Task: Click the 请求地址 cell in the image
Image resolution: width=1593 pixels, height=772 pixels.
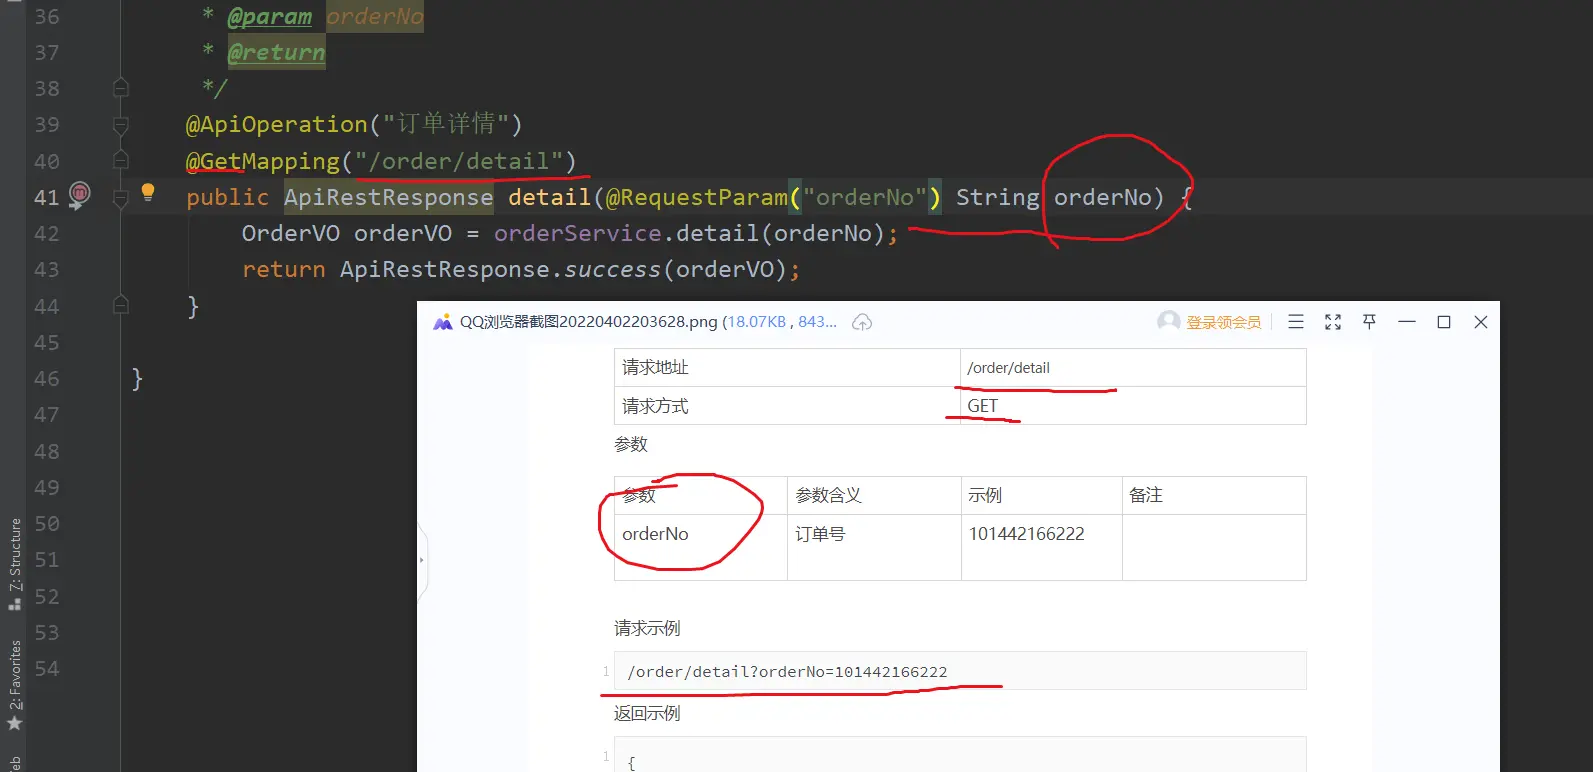Action: 787,367
